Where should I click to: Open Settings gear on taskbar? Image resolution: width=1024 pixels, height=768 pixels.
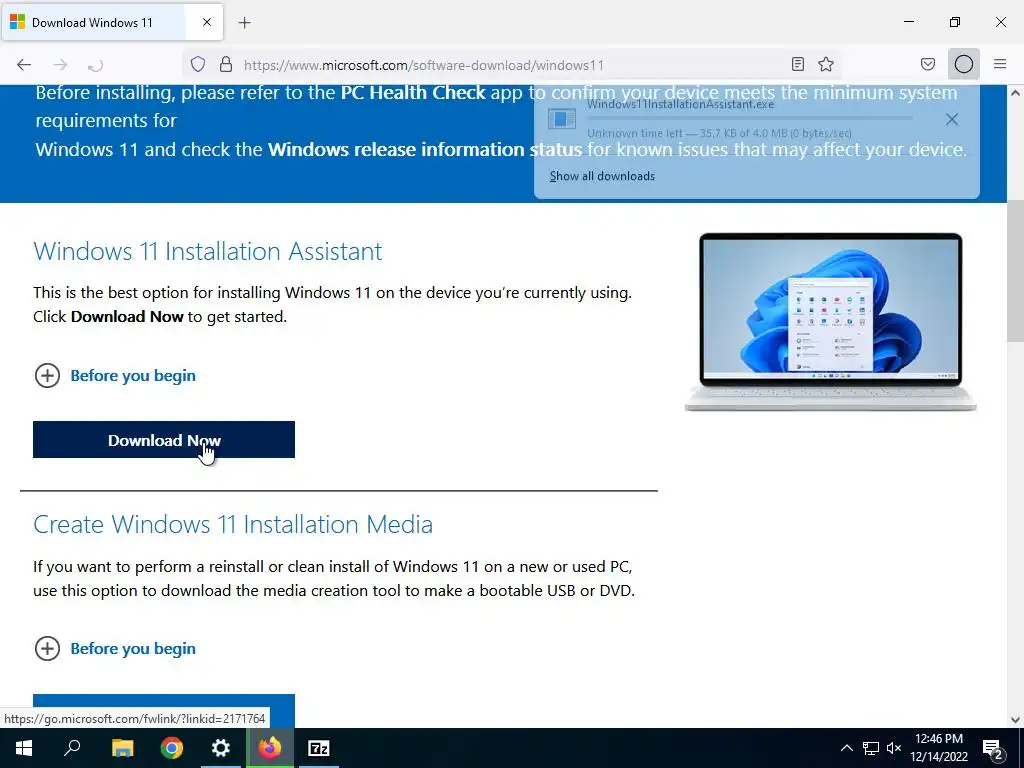tap(221, 748)
